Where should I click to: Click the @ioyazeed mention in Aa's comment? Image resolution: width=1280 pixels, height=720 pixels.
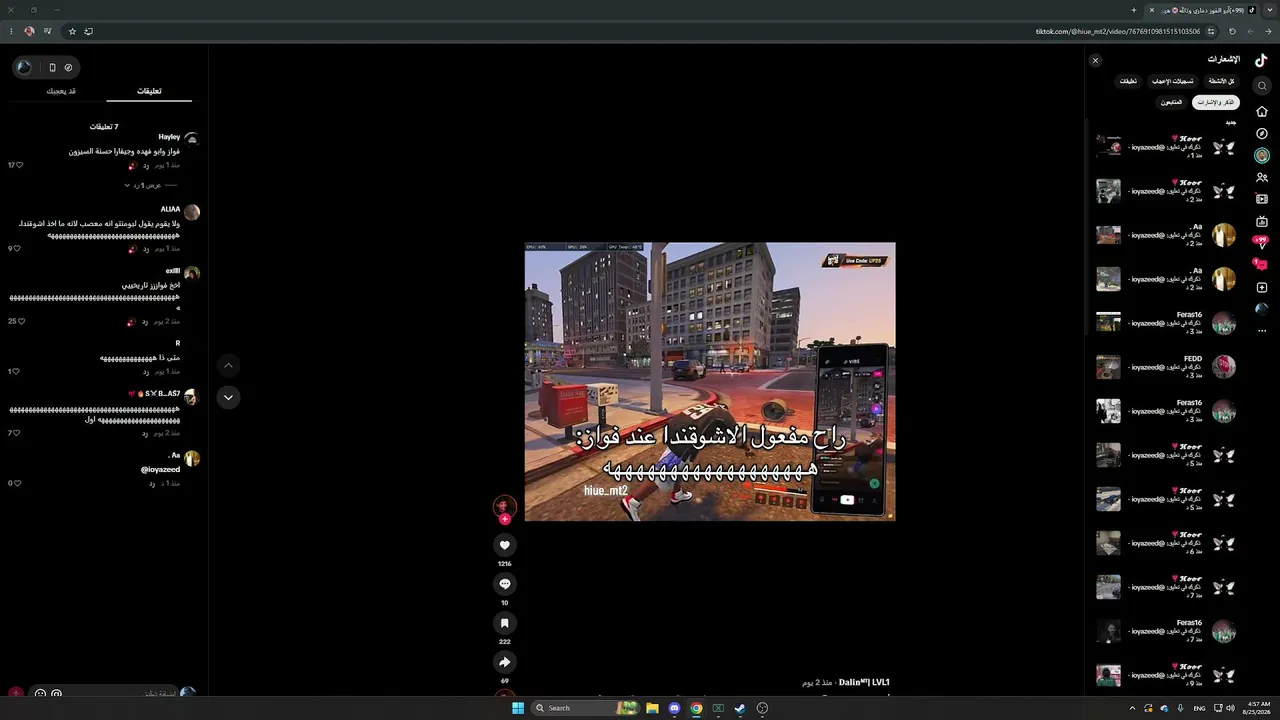(160, 469)
